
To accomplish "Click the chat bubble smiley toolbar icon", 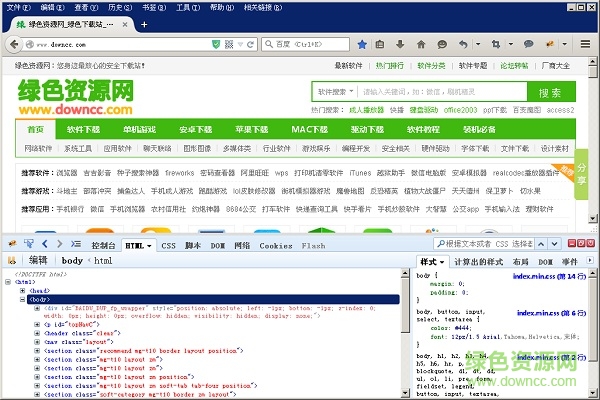I will tap(442, 44).
